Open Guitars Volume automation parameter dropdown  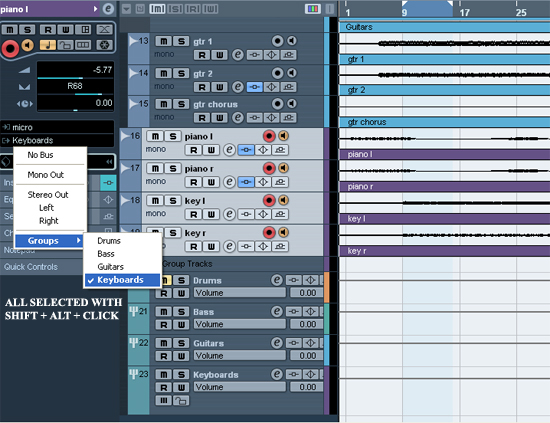240,356
